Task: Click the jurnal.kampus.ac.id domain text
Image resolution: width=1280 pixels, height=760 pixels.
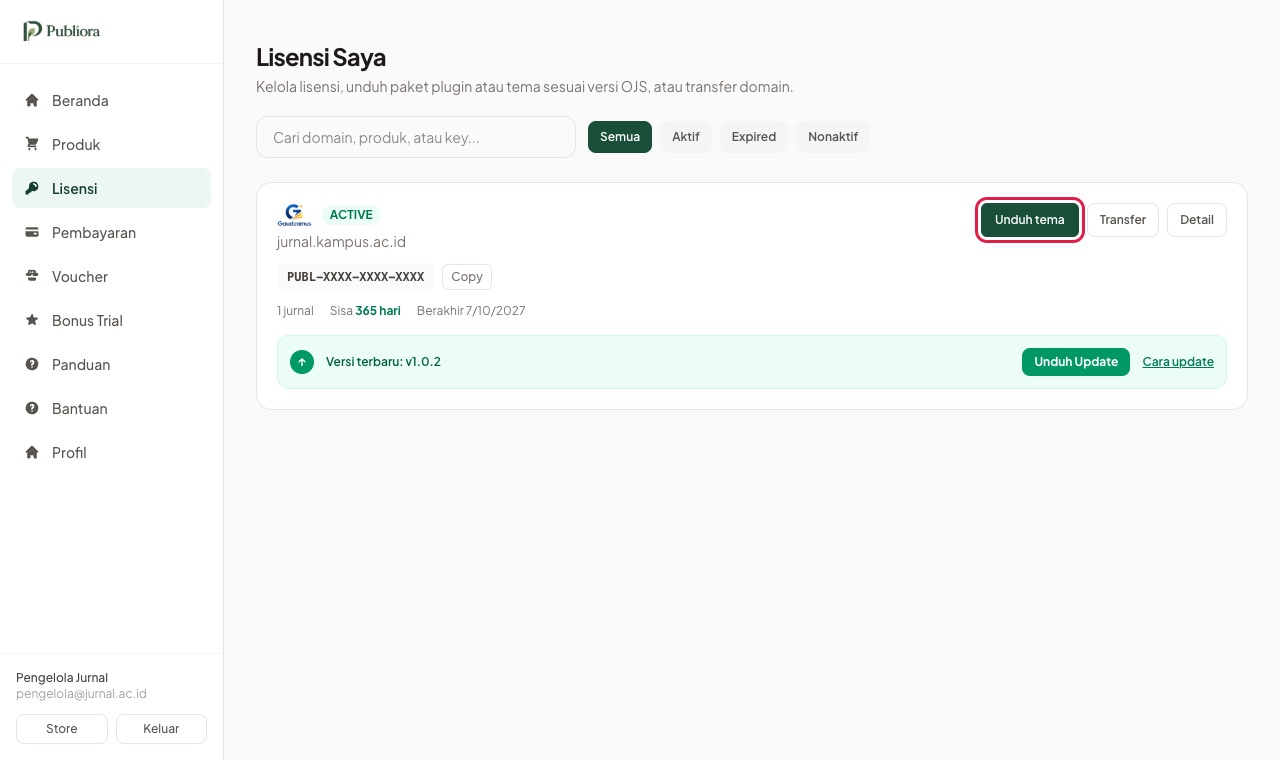Action: coord(341,242)
